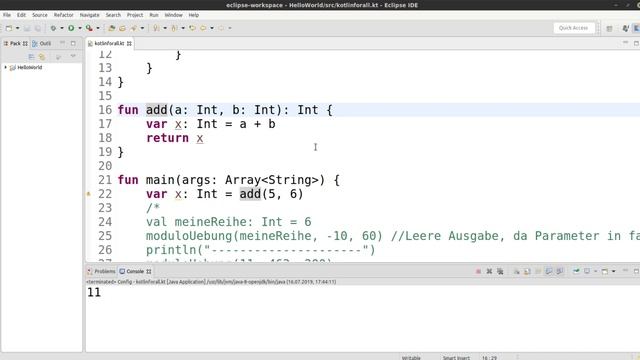Switch to the Problems tab
This screenshot has width=640, height=360.
(x=101, y=271)
